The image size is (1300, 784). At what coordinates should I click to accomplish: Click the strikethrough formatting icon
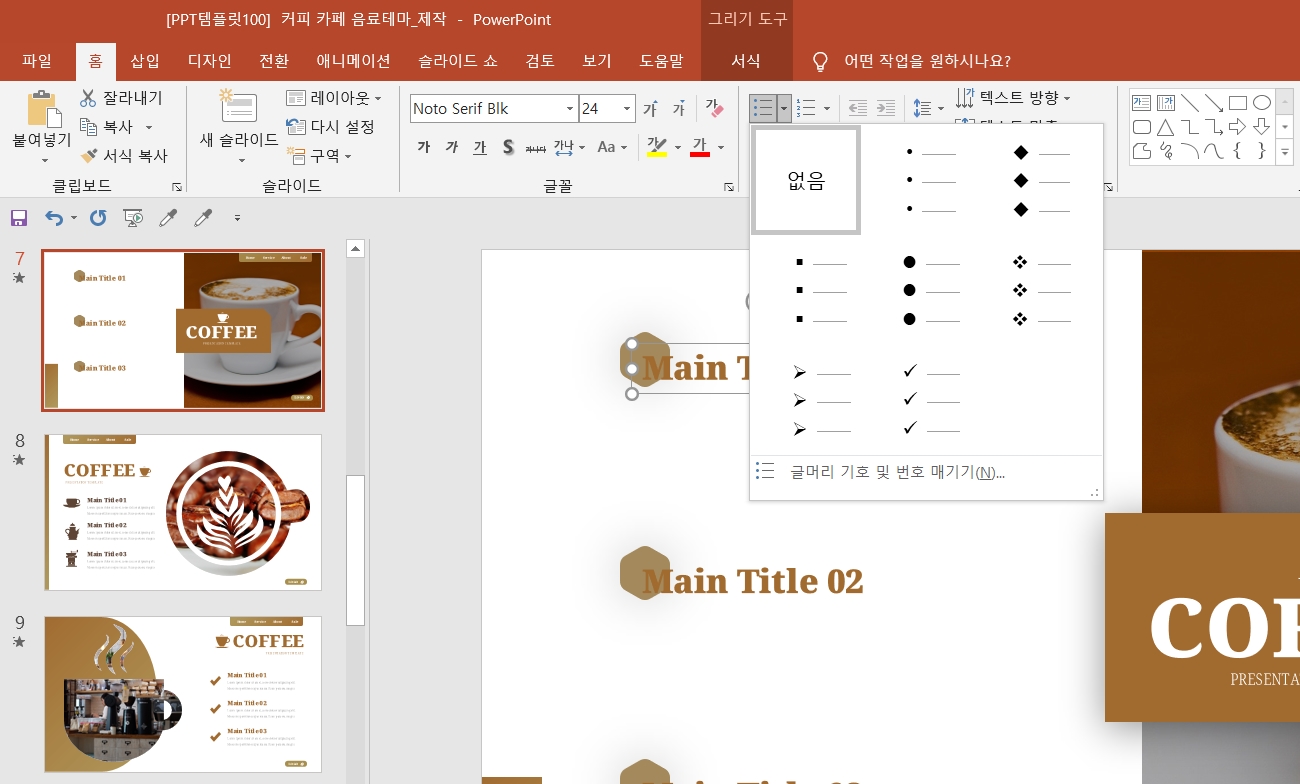pos(536,147)
